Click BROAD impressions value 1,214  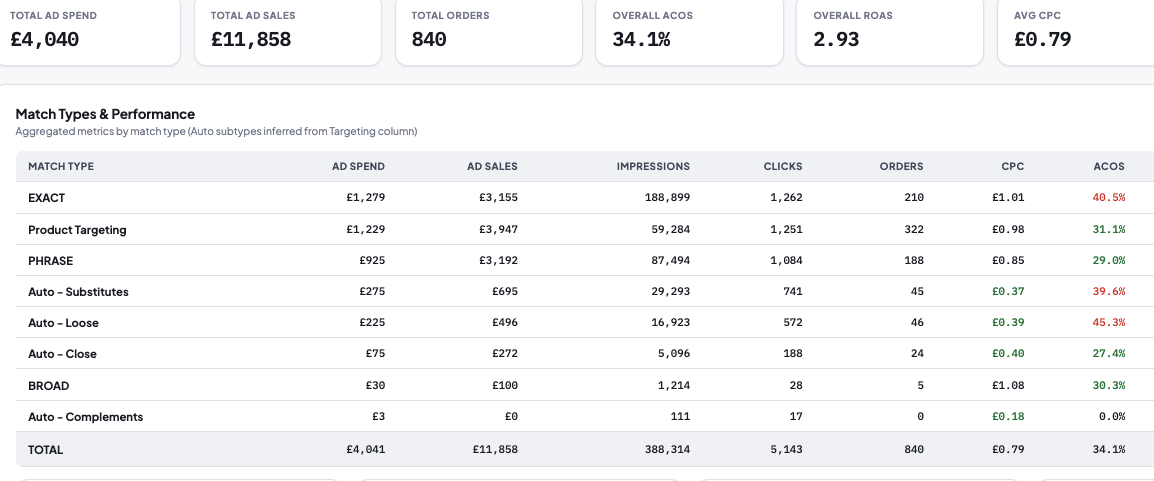(x=673, y=385)
